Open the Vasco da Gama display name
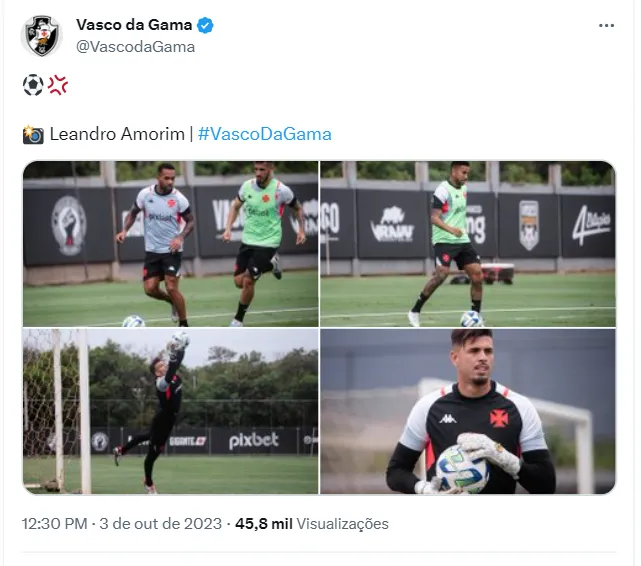641x566 pixels. point(134,25)
